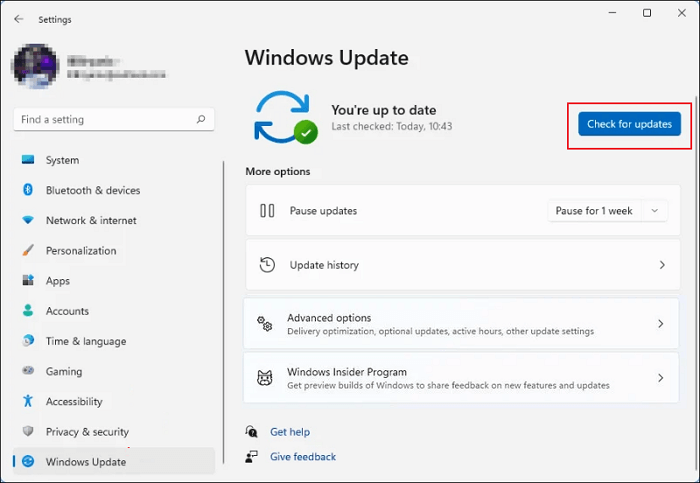Expand Update history with chevron arrow
Viewport: 700px width, 483px height.
661,265
